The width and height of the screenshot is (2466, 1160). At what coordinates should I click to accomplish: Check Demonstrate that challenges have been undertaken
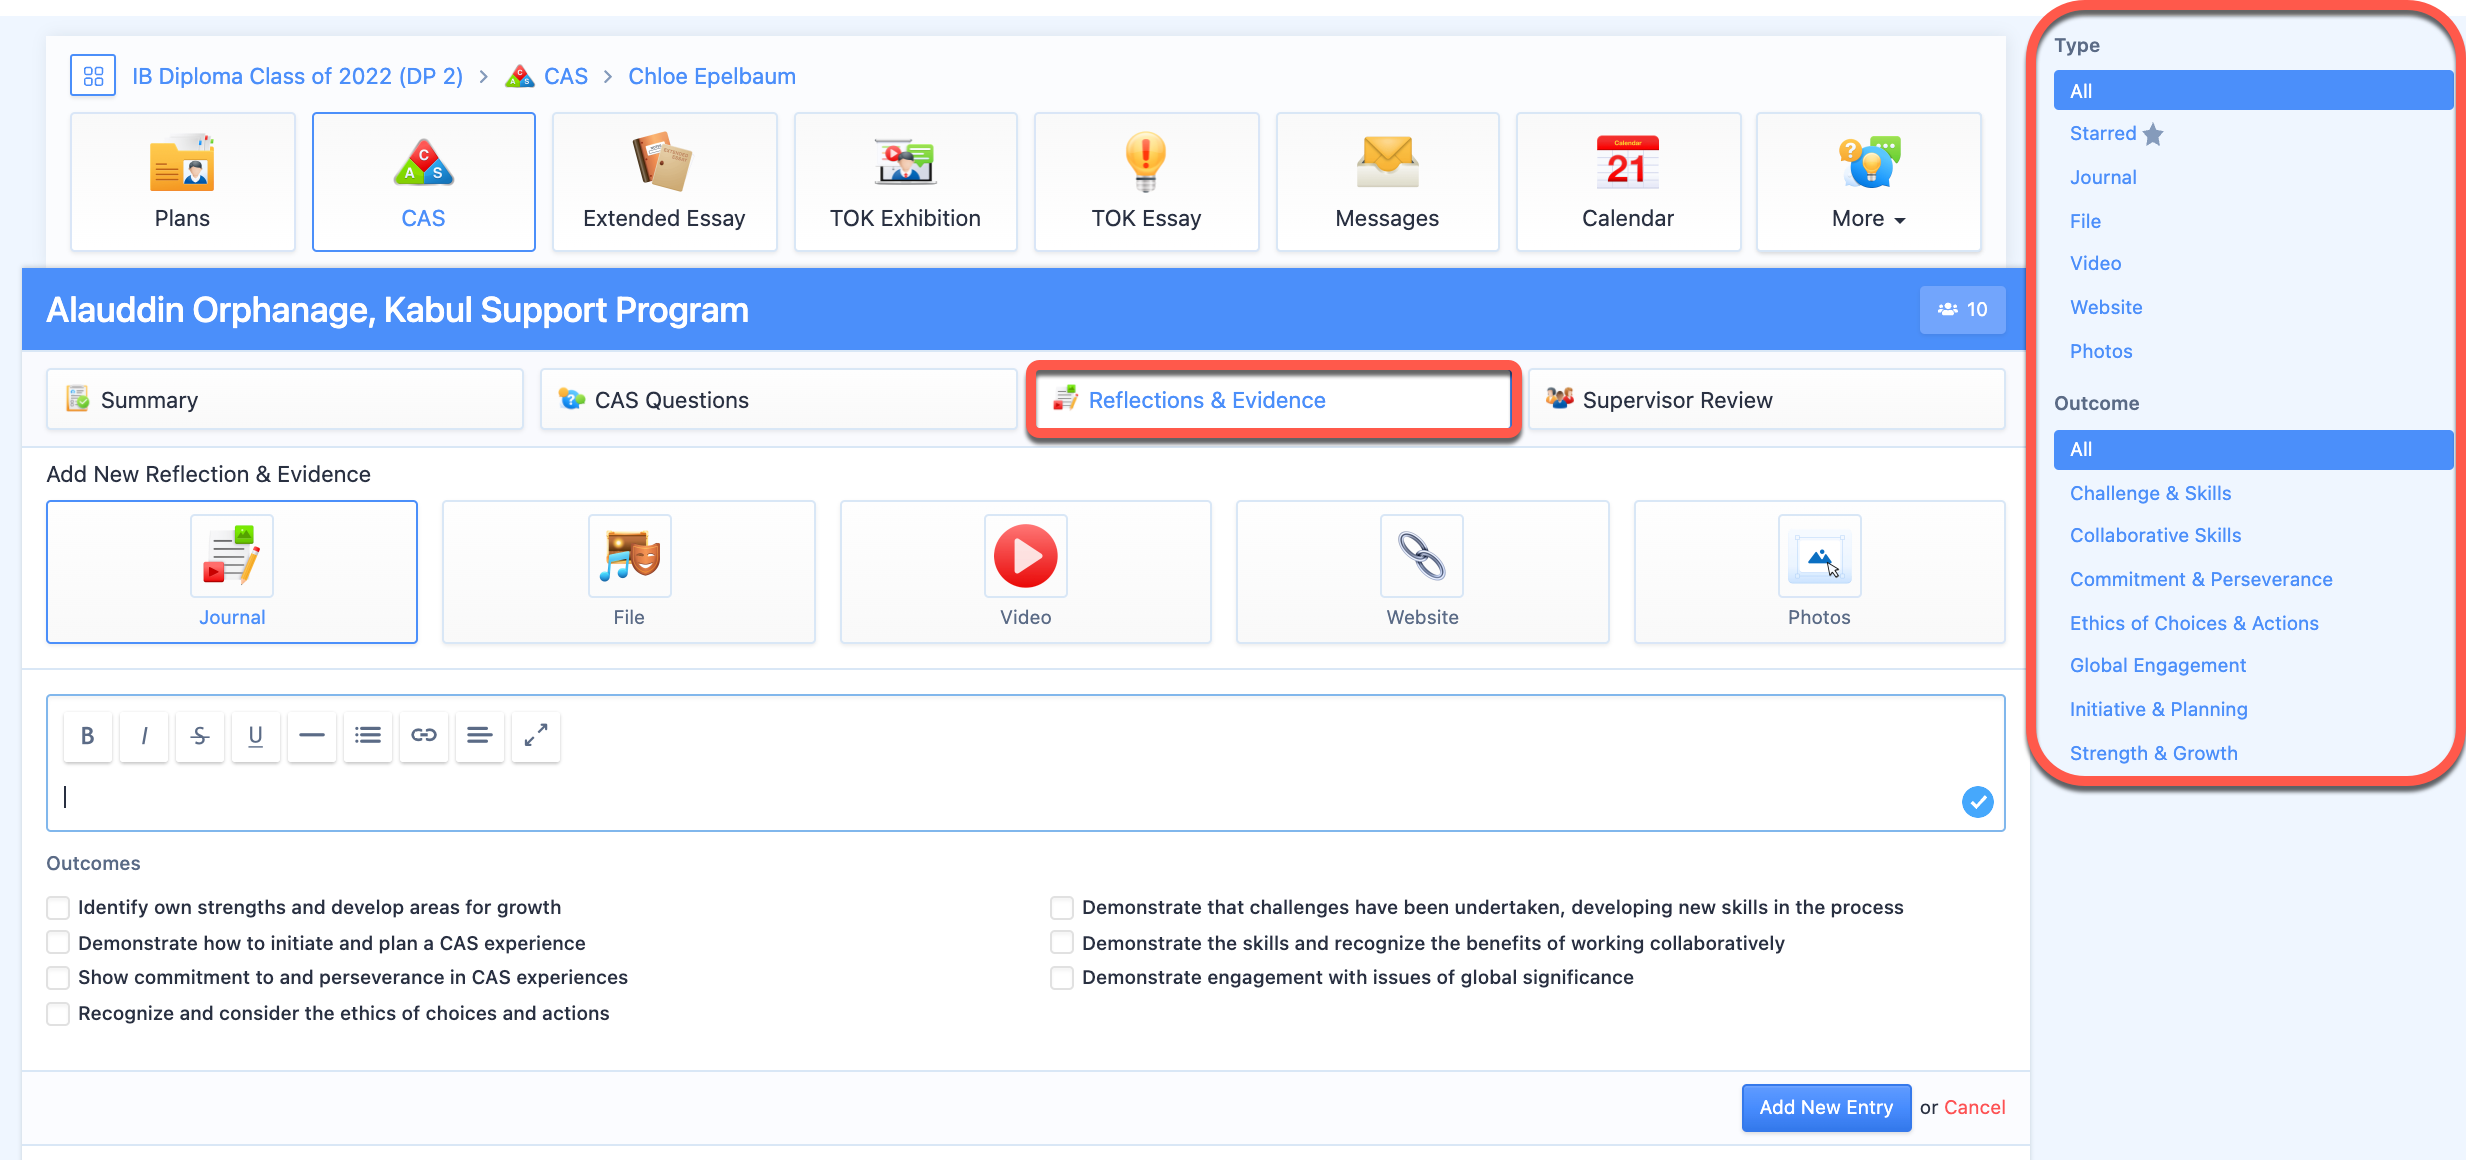[x=1062, y=908]
